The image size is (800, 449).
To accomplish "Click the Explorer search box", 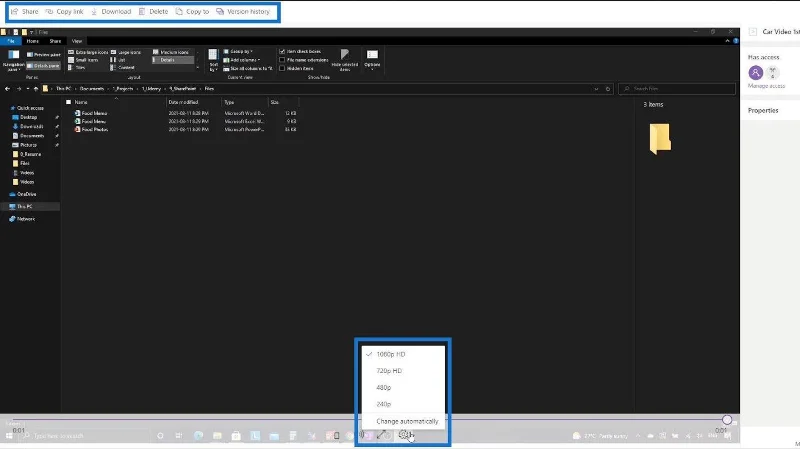I will 677,89.
